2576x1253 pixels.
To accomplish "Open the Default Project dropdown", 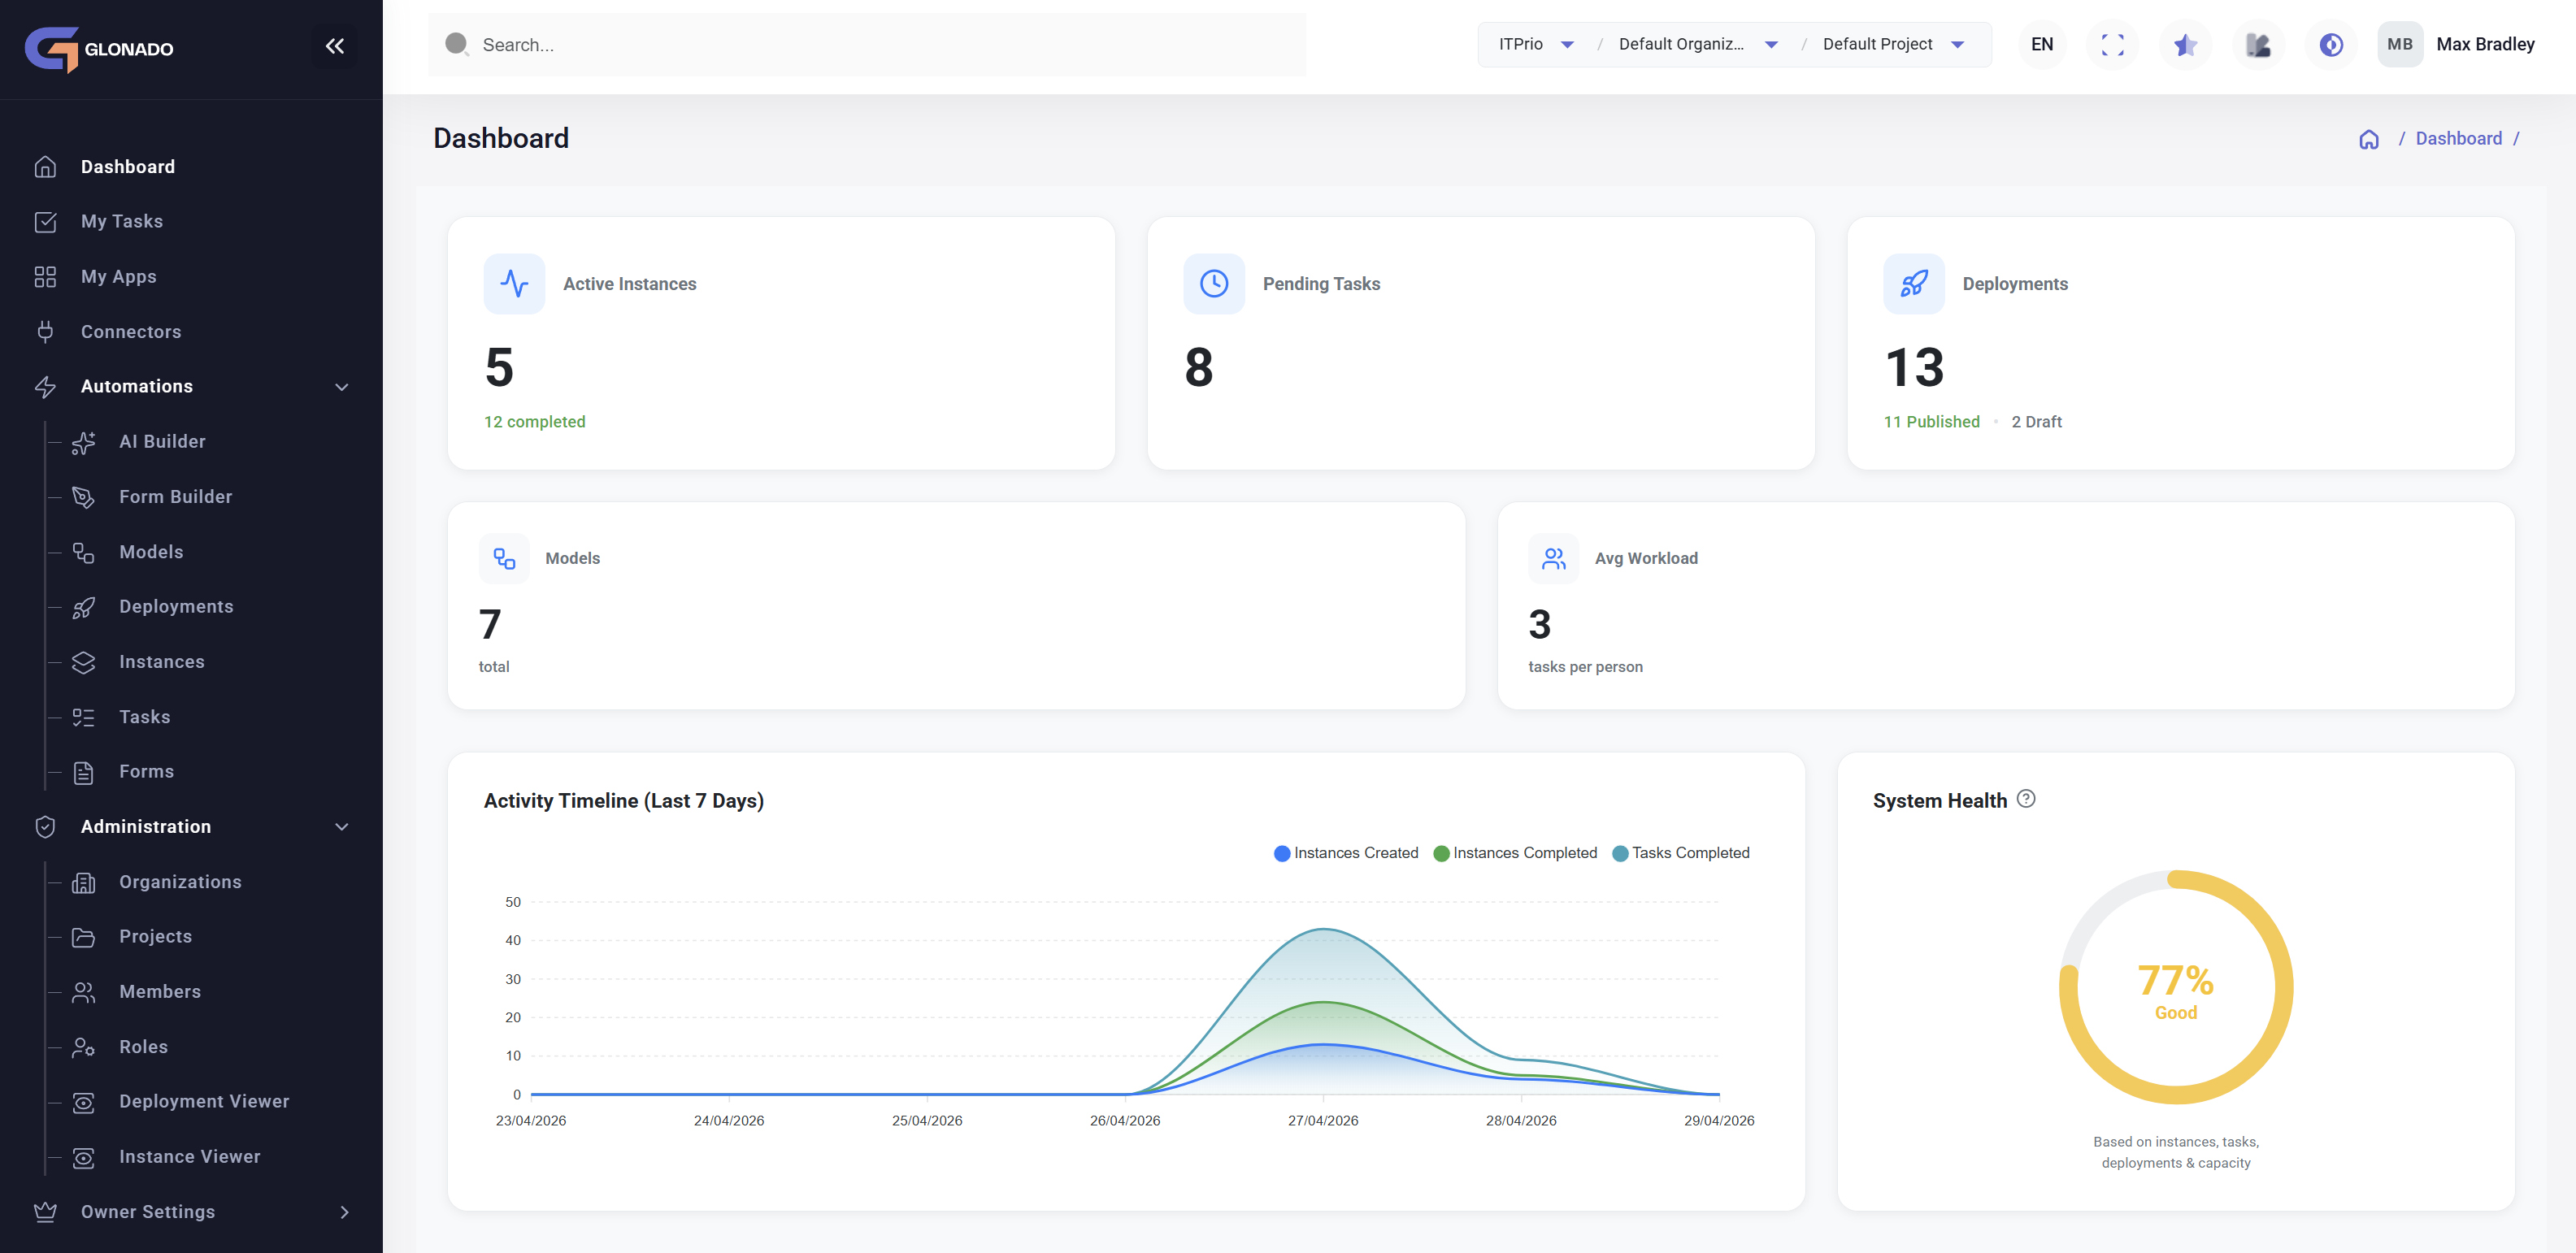I will (x=1893, y=44).
